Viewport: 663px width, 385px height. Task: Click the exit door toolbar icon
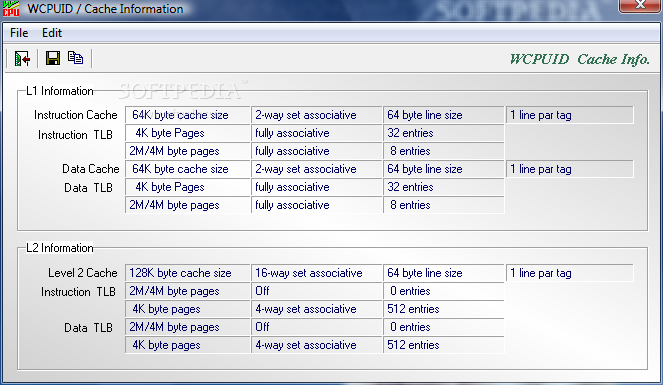[22, 58]
